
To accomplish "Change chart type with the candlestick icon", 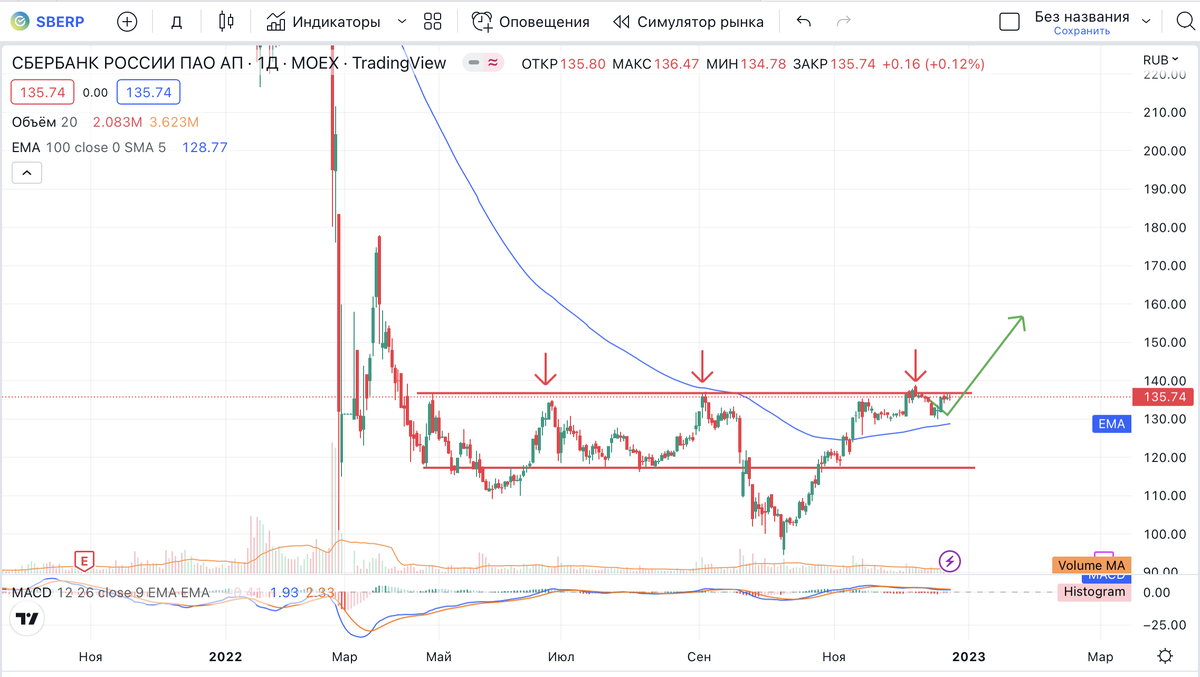I will [x=226, y=21].
